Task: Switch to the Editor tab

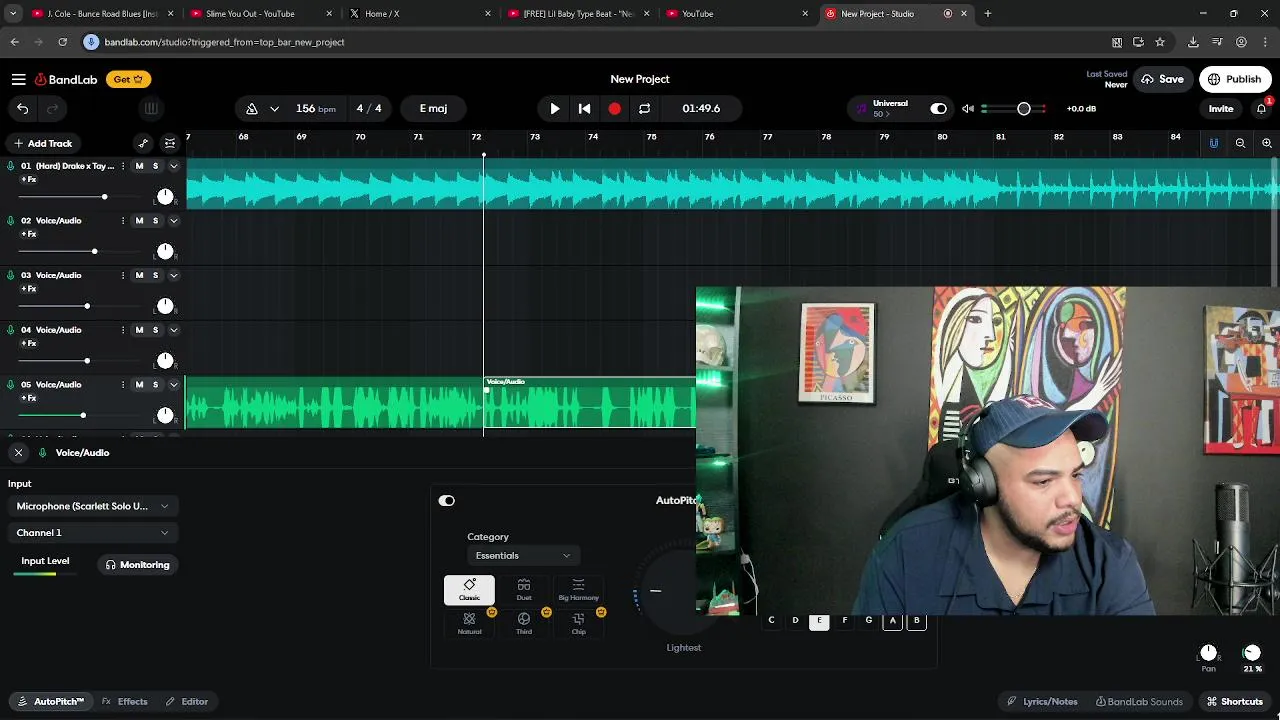Action: coord(187,702)
